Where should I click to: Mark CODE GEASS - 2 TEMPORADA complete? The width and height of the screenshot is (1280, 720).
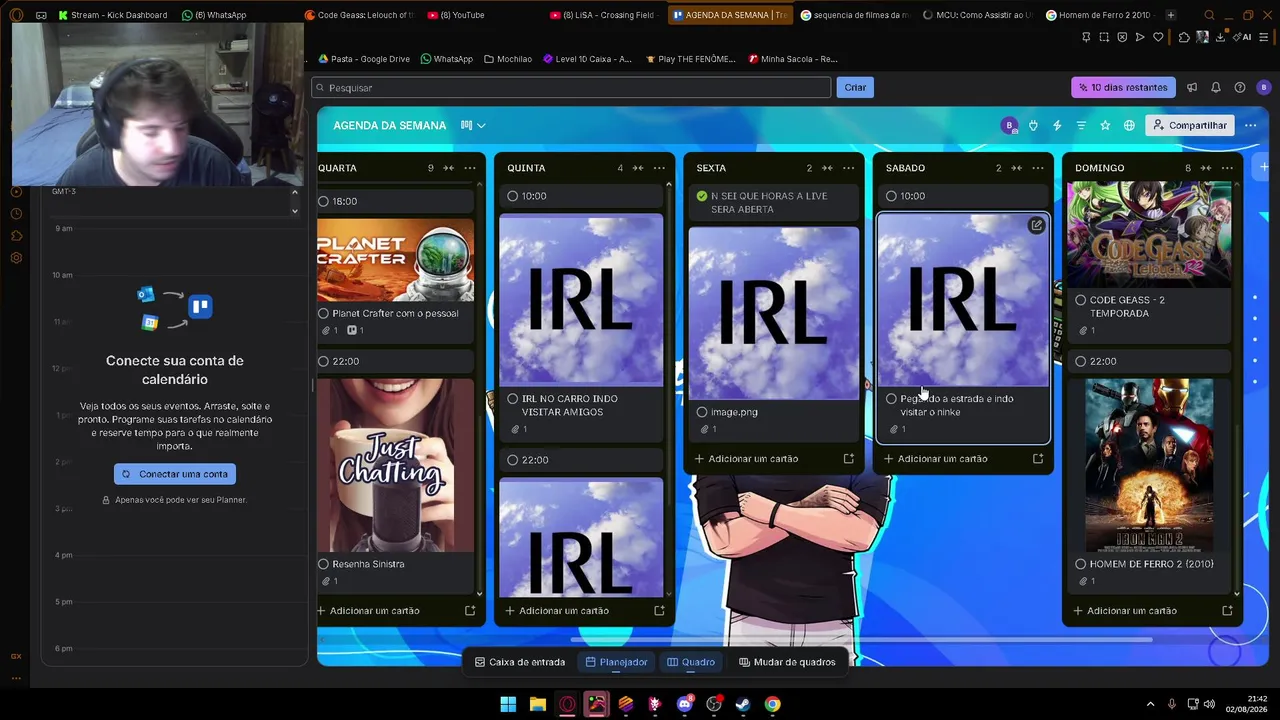[1081, 300]
